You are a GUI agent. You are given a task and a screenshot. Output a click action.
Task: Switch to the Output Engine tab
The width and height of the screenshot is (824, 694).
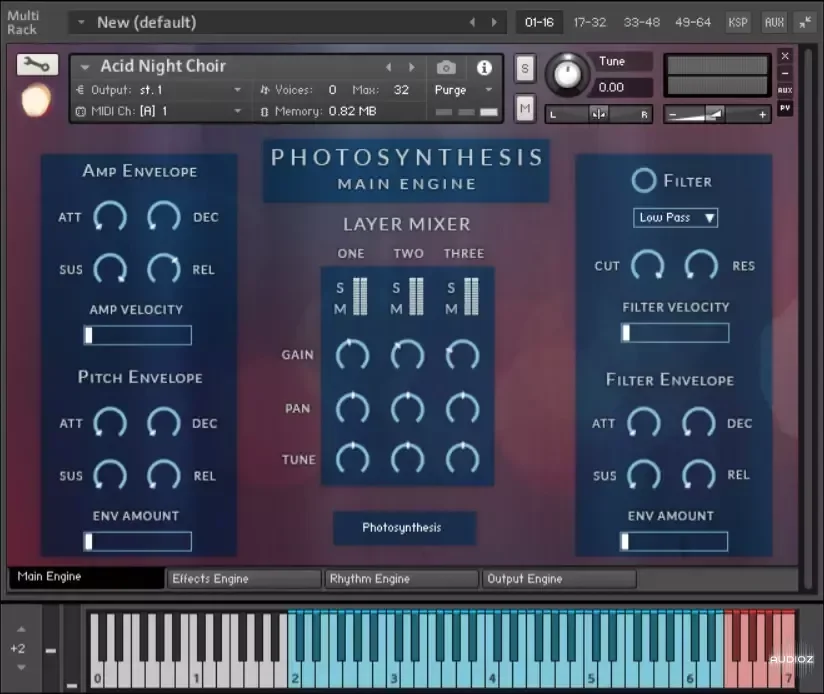click(559, 579)
